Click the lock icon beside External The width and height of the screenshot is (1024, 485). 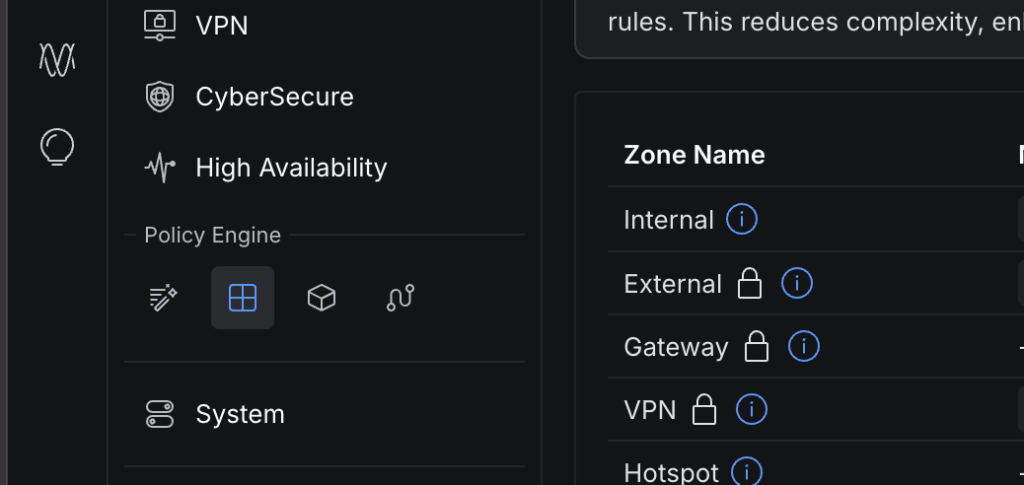tap(750, 284)
